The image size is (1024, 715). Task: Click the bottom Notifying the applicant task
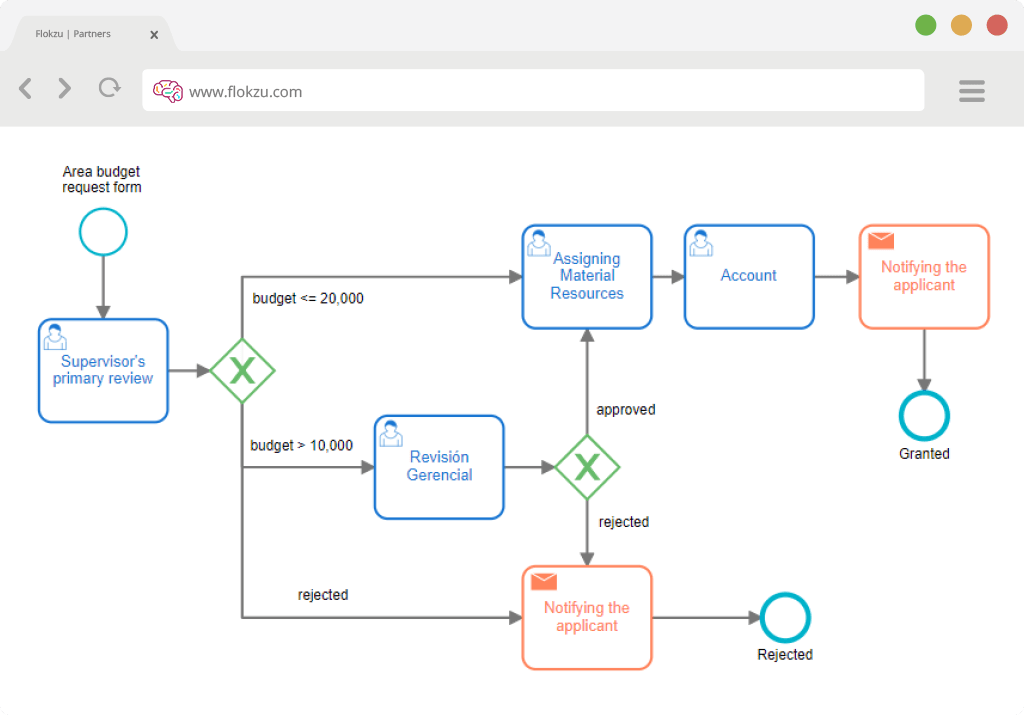(587, 618)
